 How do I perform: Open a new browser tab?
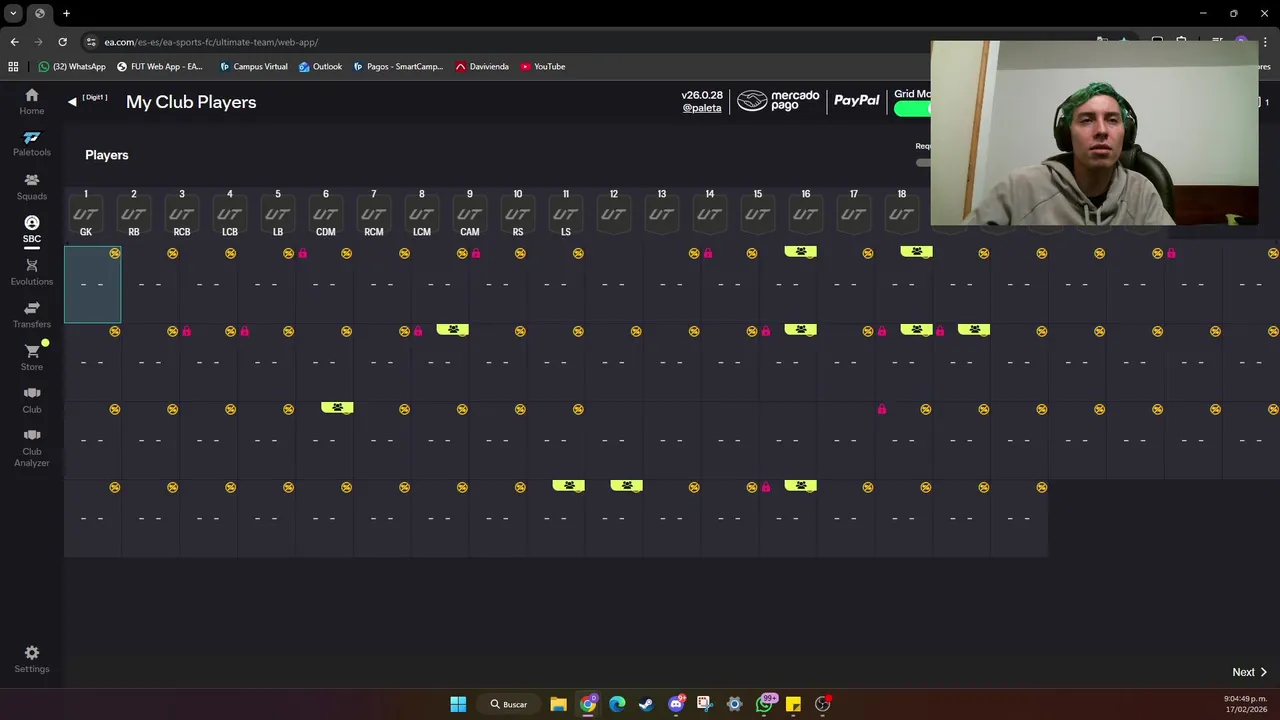tap(66, 13)
